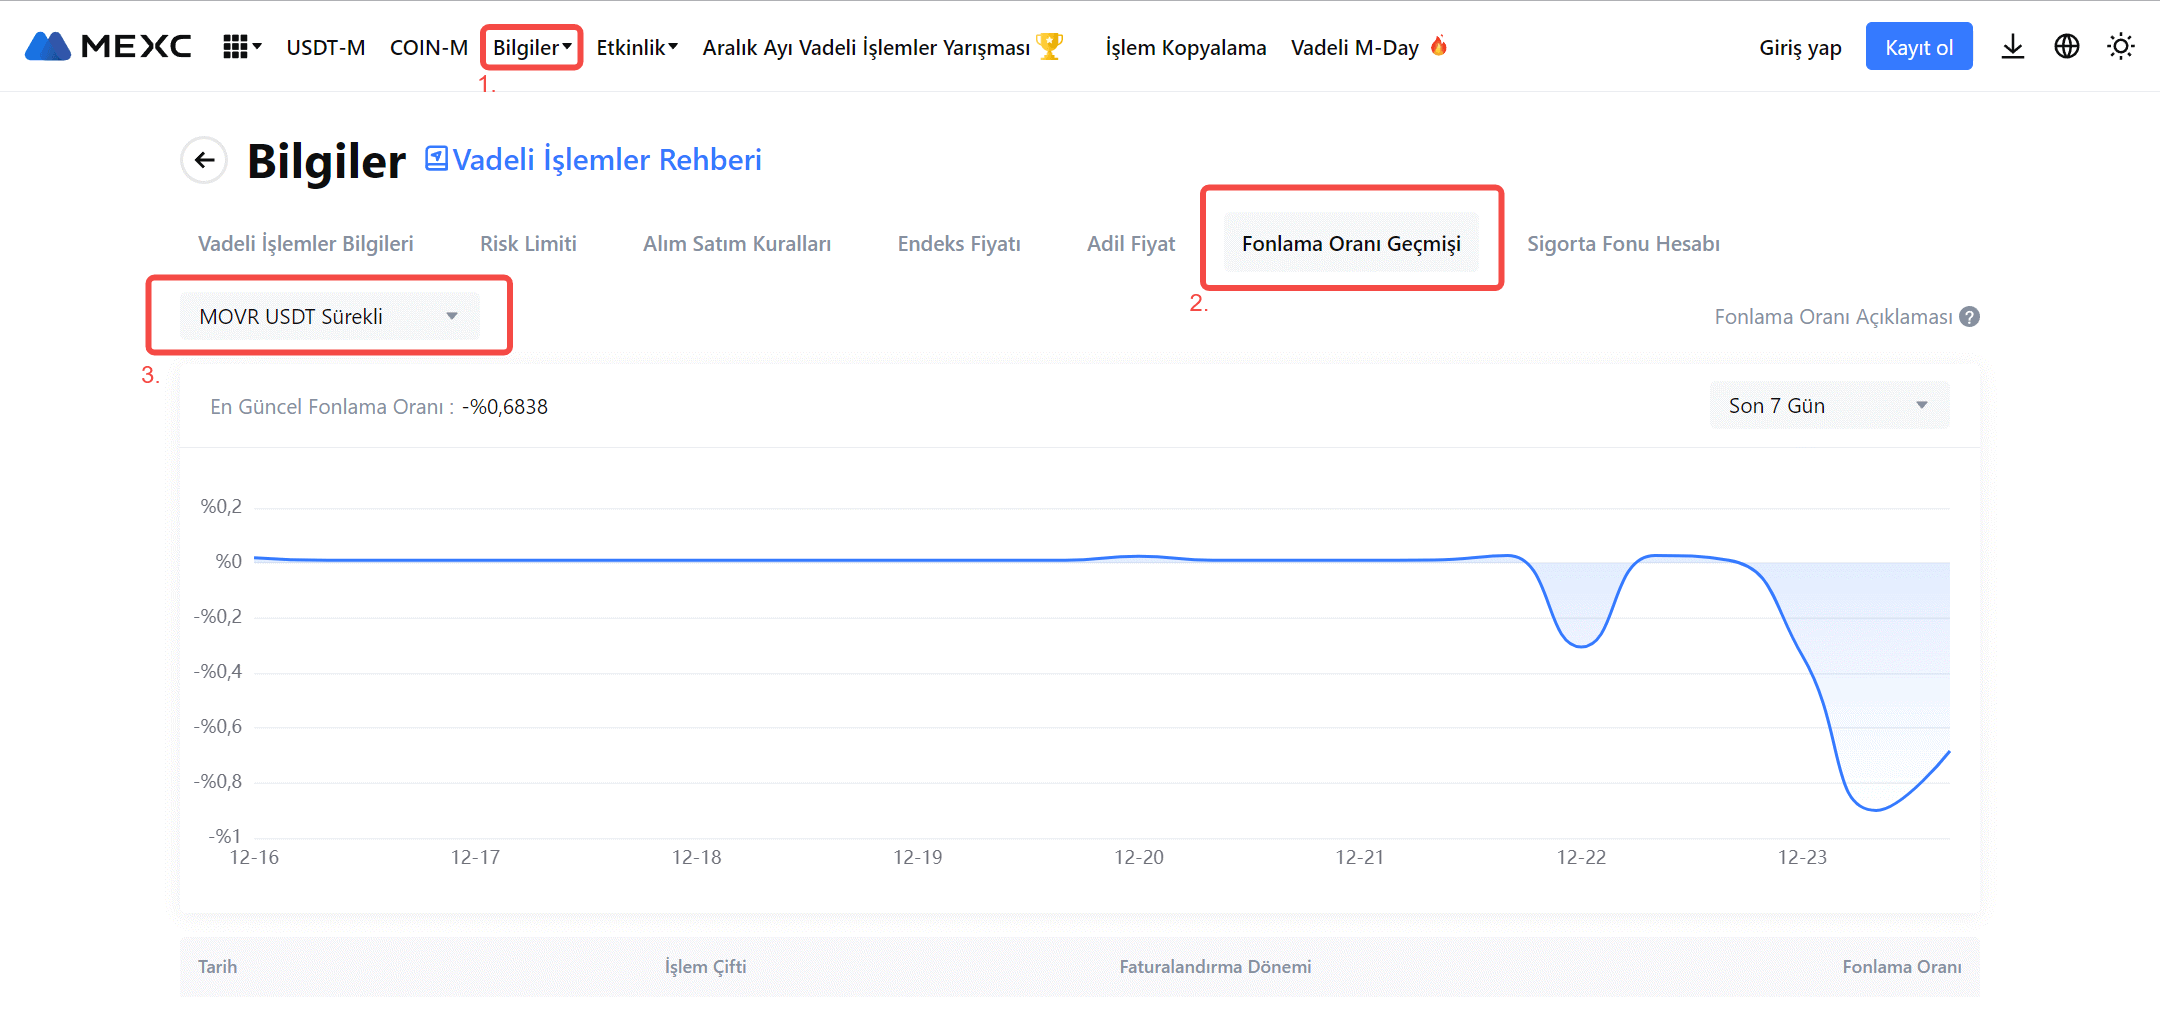Image resolution: width=2160 pixels, height=1012 pixels.
Task: Expand the Son 7 Gün period dropdown
Action: click(1828, 406)
